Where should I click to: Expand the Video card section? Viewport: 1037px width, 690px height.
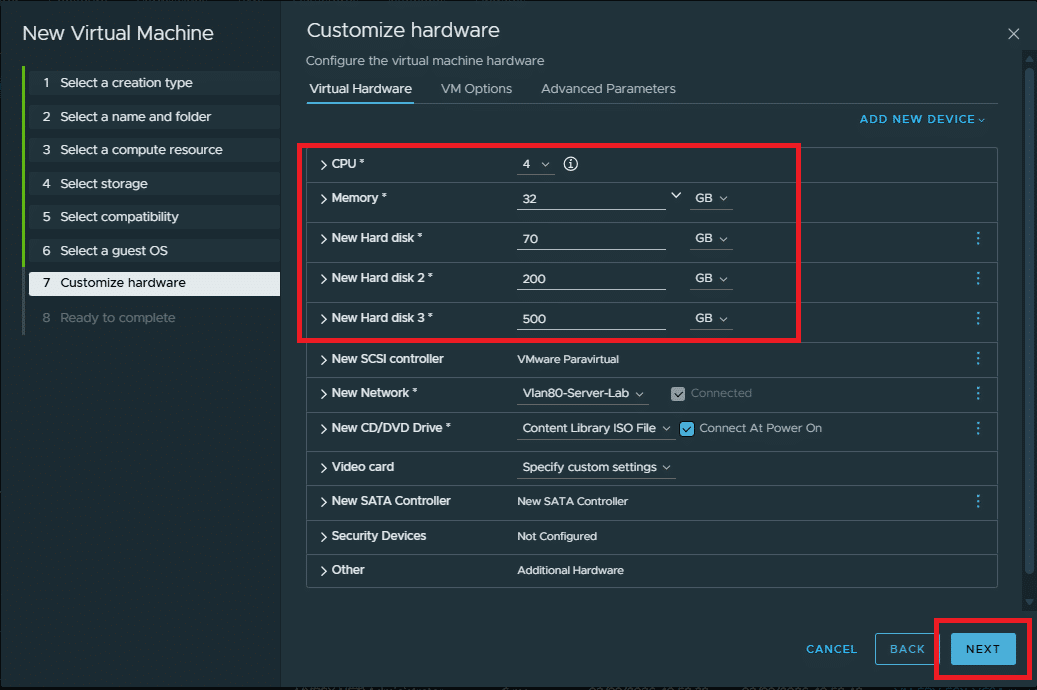324,467
